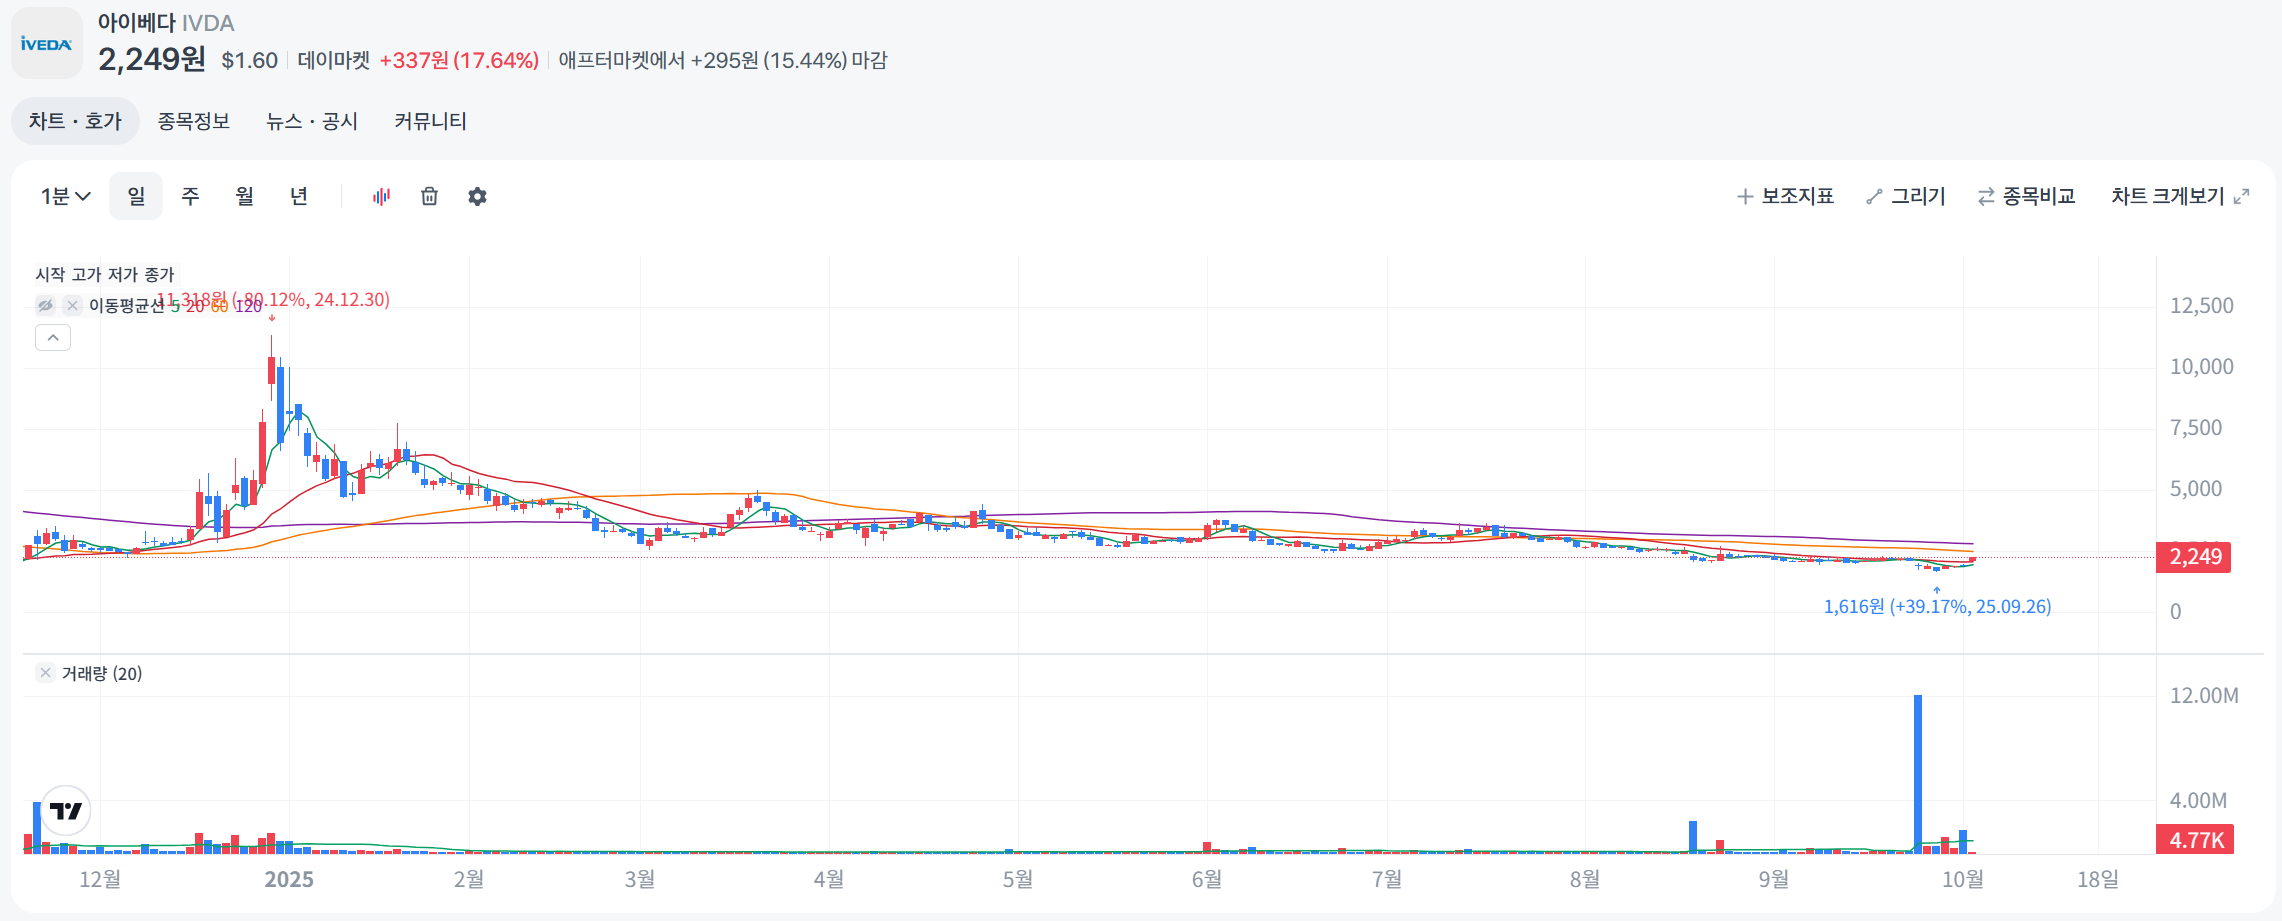
Task: Click the 12.00M volume axis label
Action: 2204,696
